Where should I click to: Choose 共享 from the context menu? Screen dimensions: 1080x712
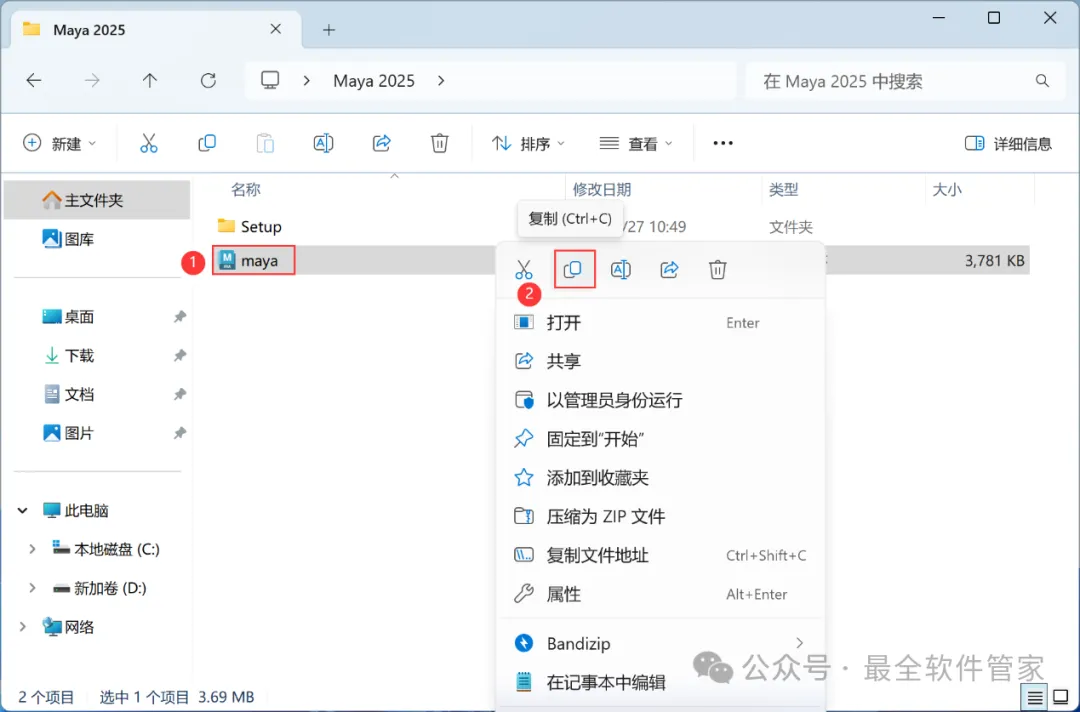[660, 361]
